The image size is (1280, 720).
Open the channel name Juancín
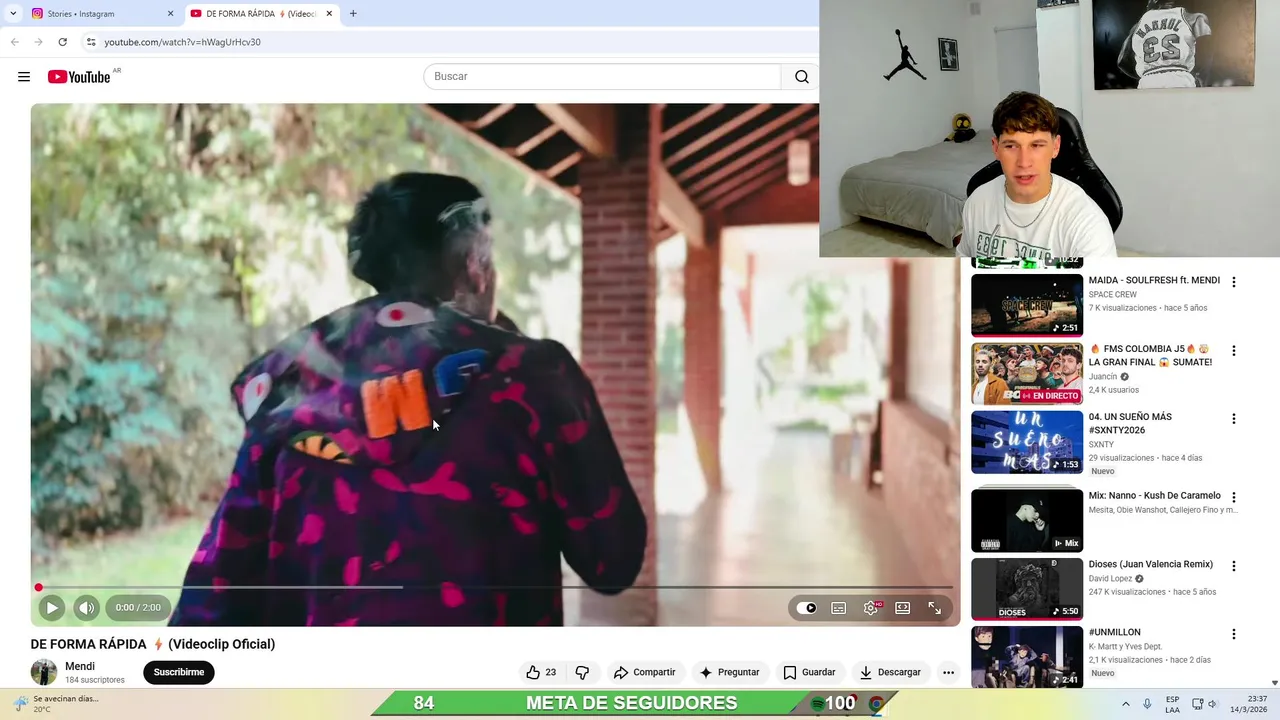(1103, 377)
